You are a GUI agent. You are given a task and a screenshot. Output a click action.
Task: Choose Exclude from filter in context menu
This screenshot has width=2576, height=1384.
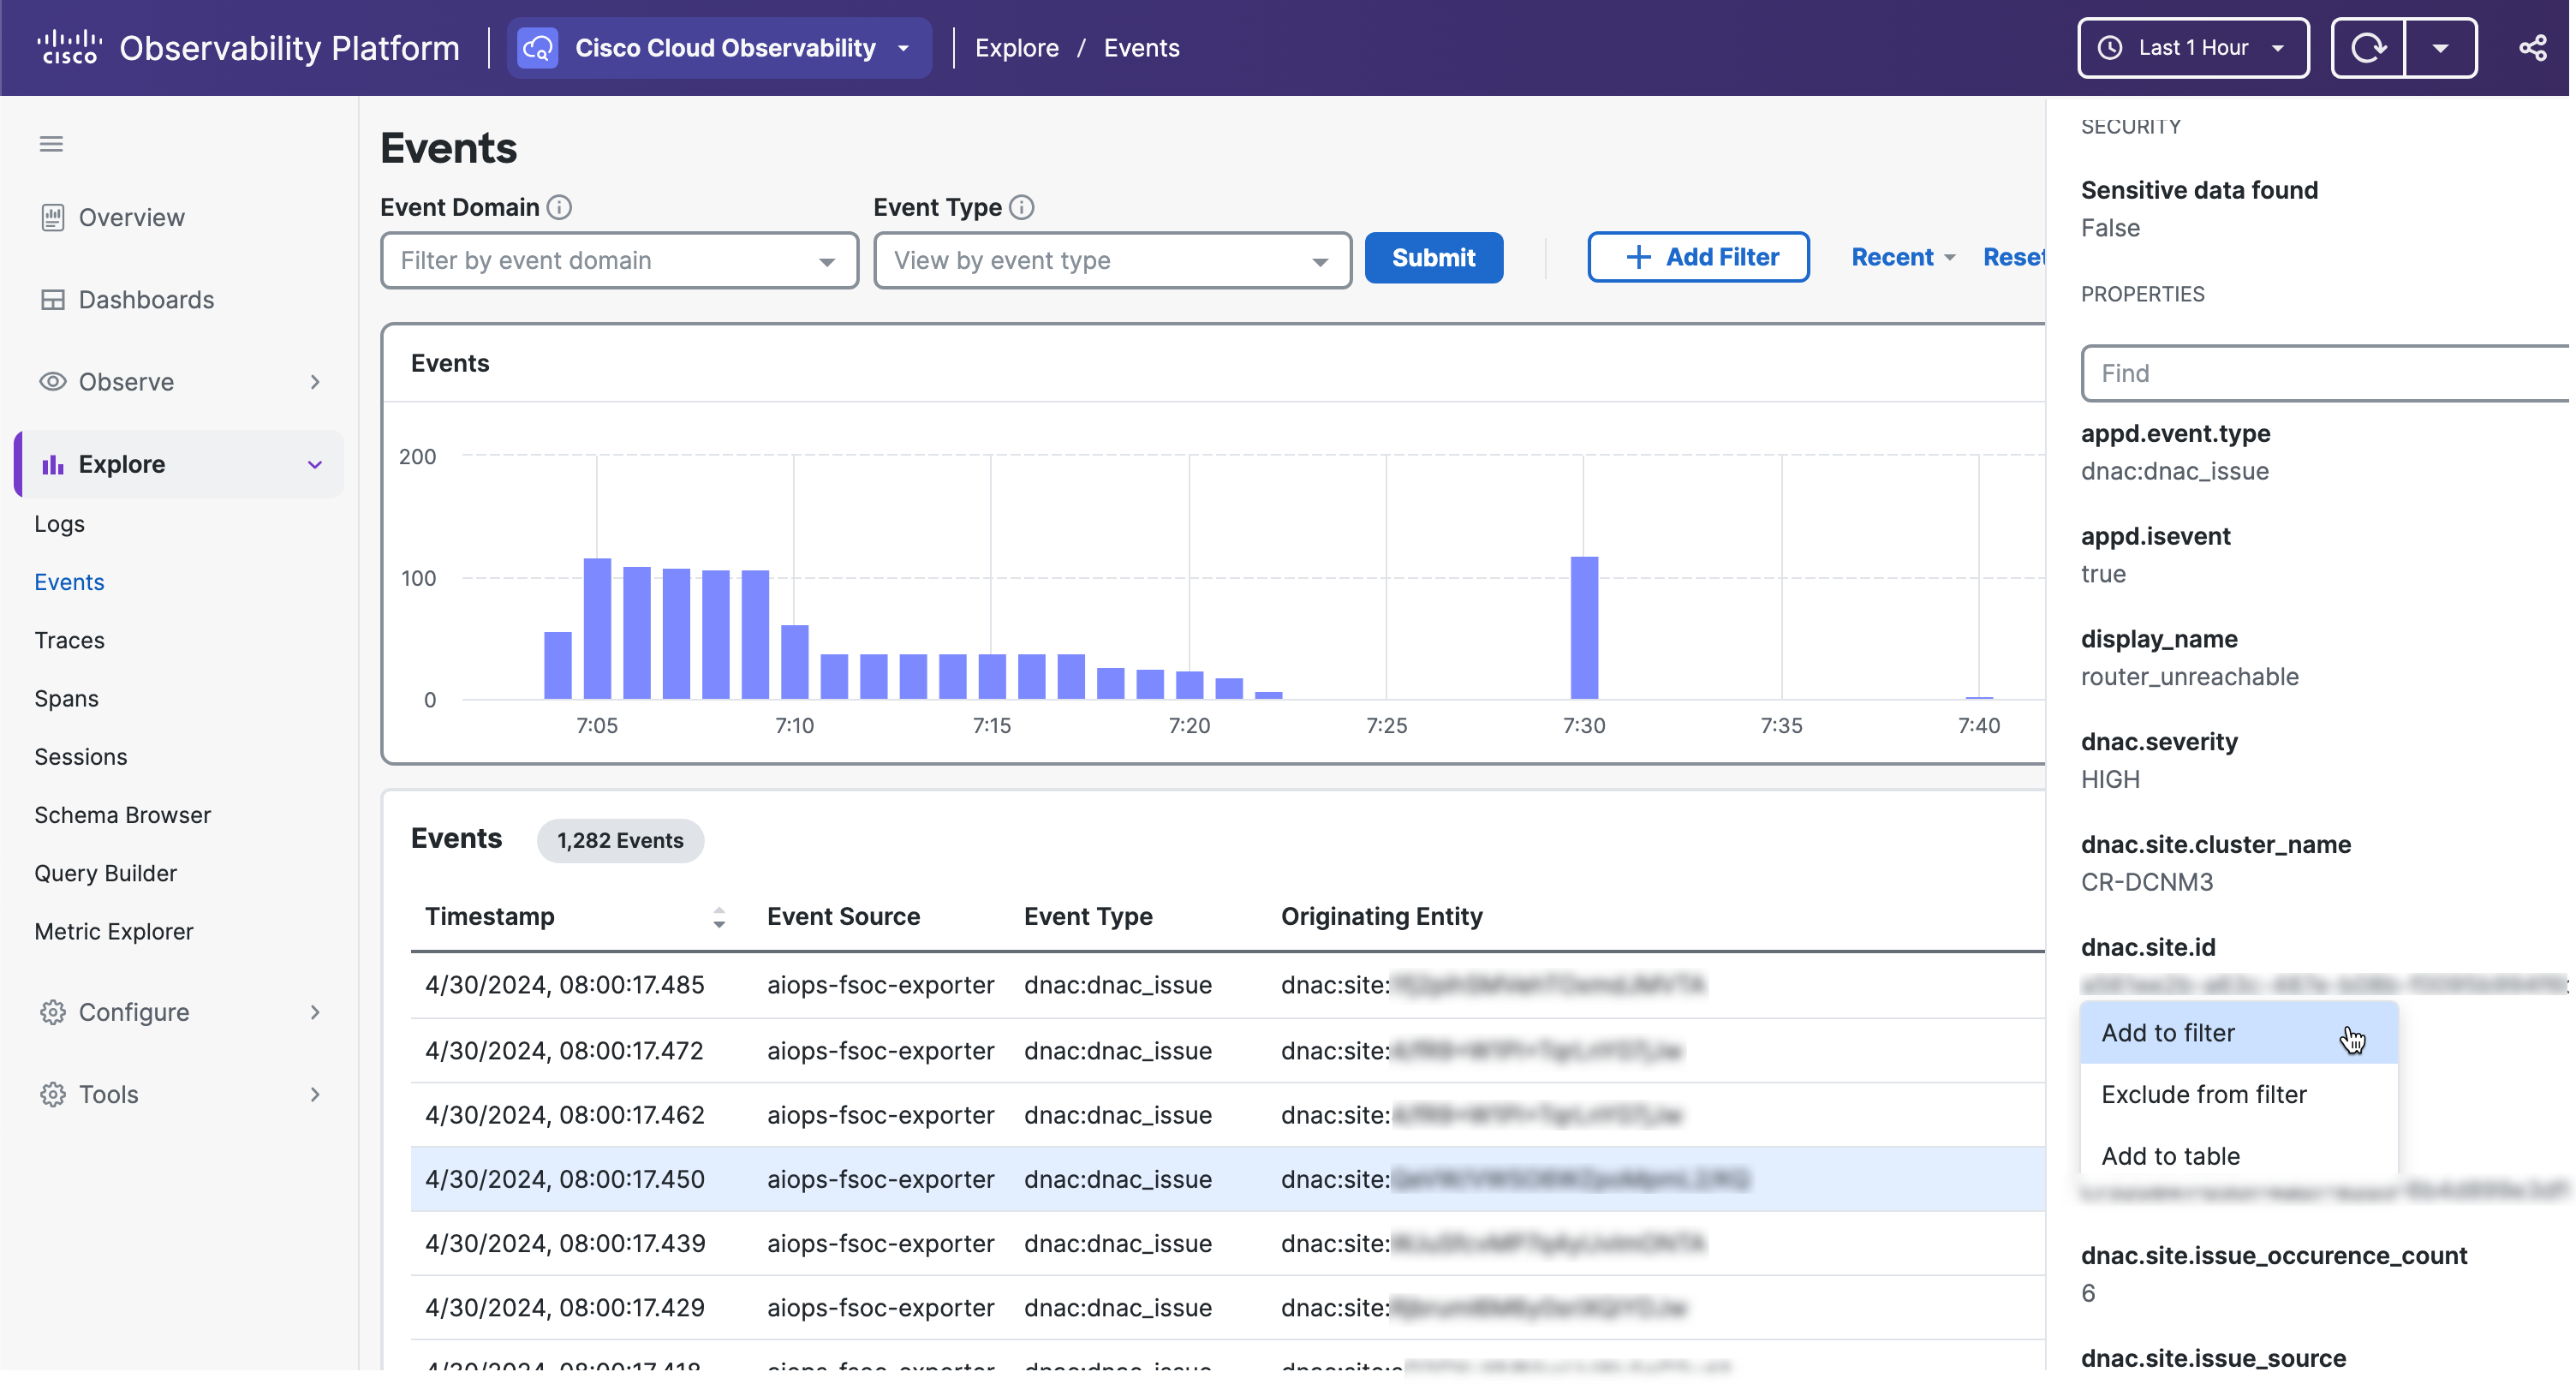point(2238,1094)
